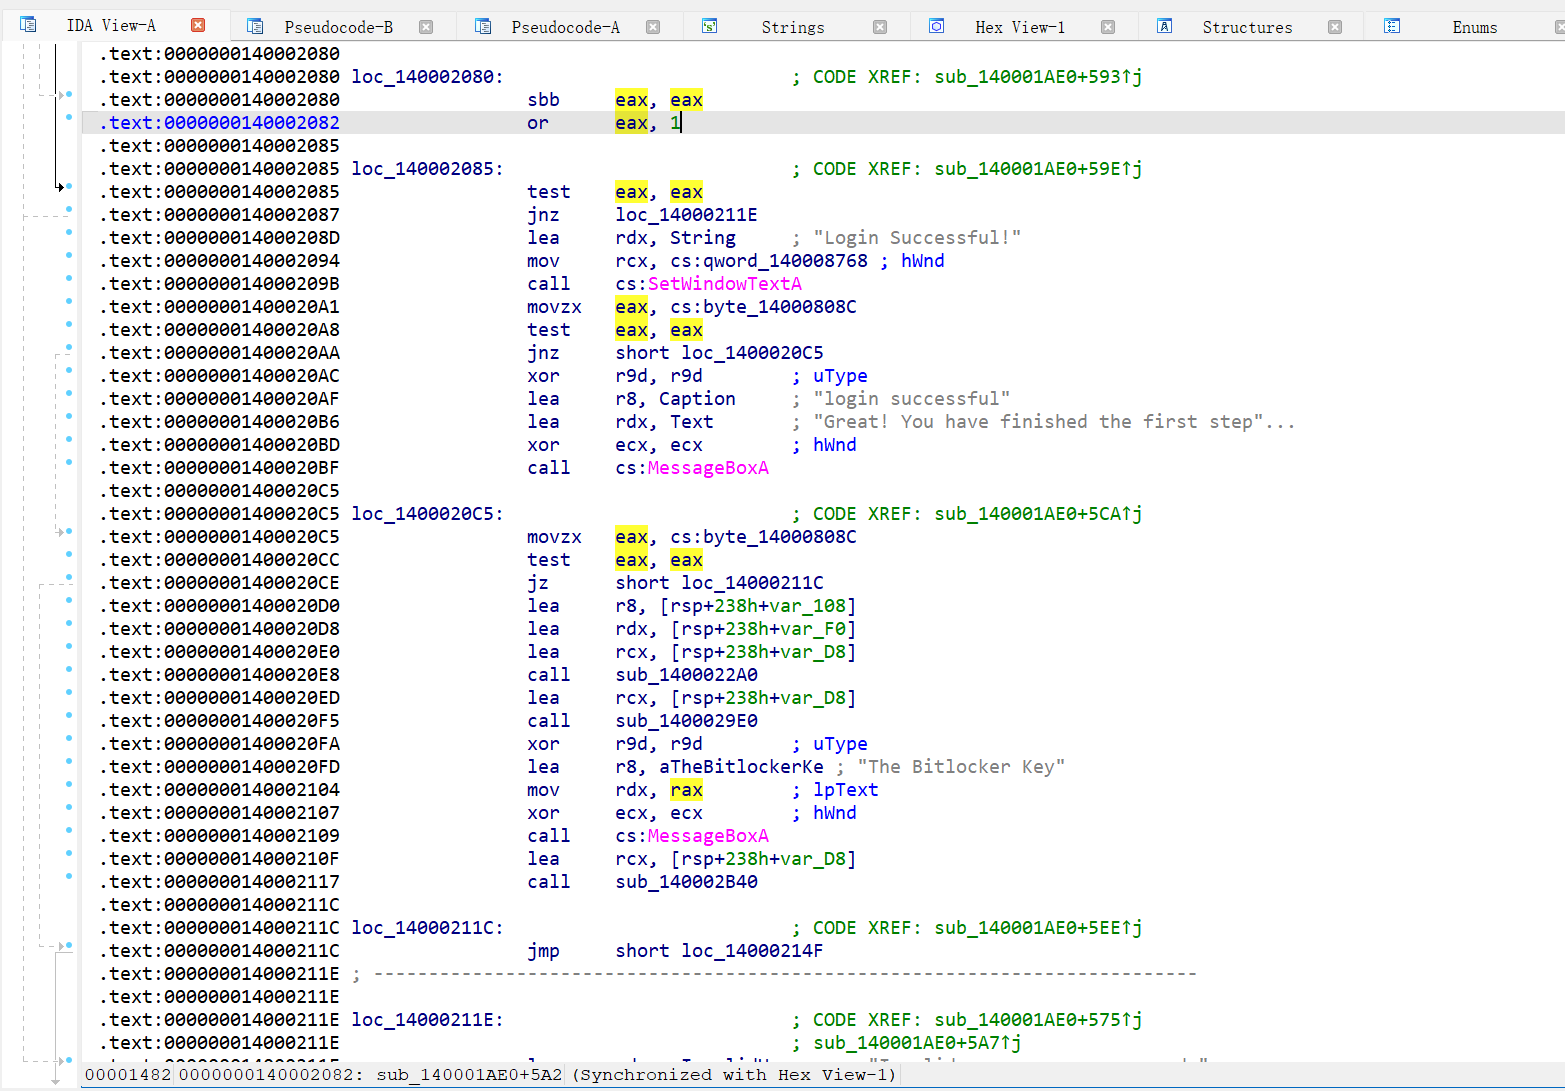Close the Strings tab
Viewport: 1565px width, 1091px height.
click(x=880, y=27)
